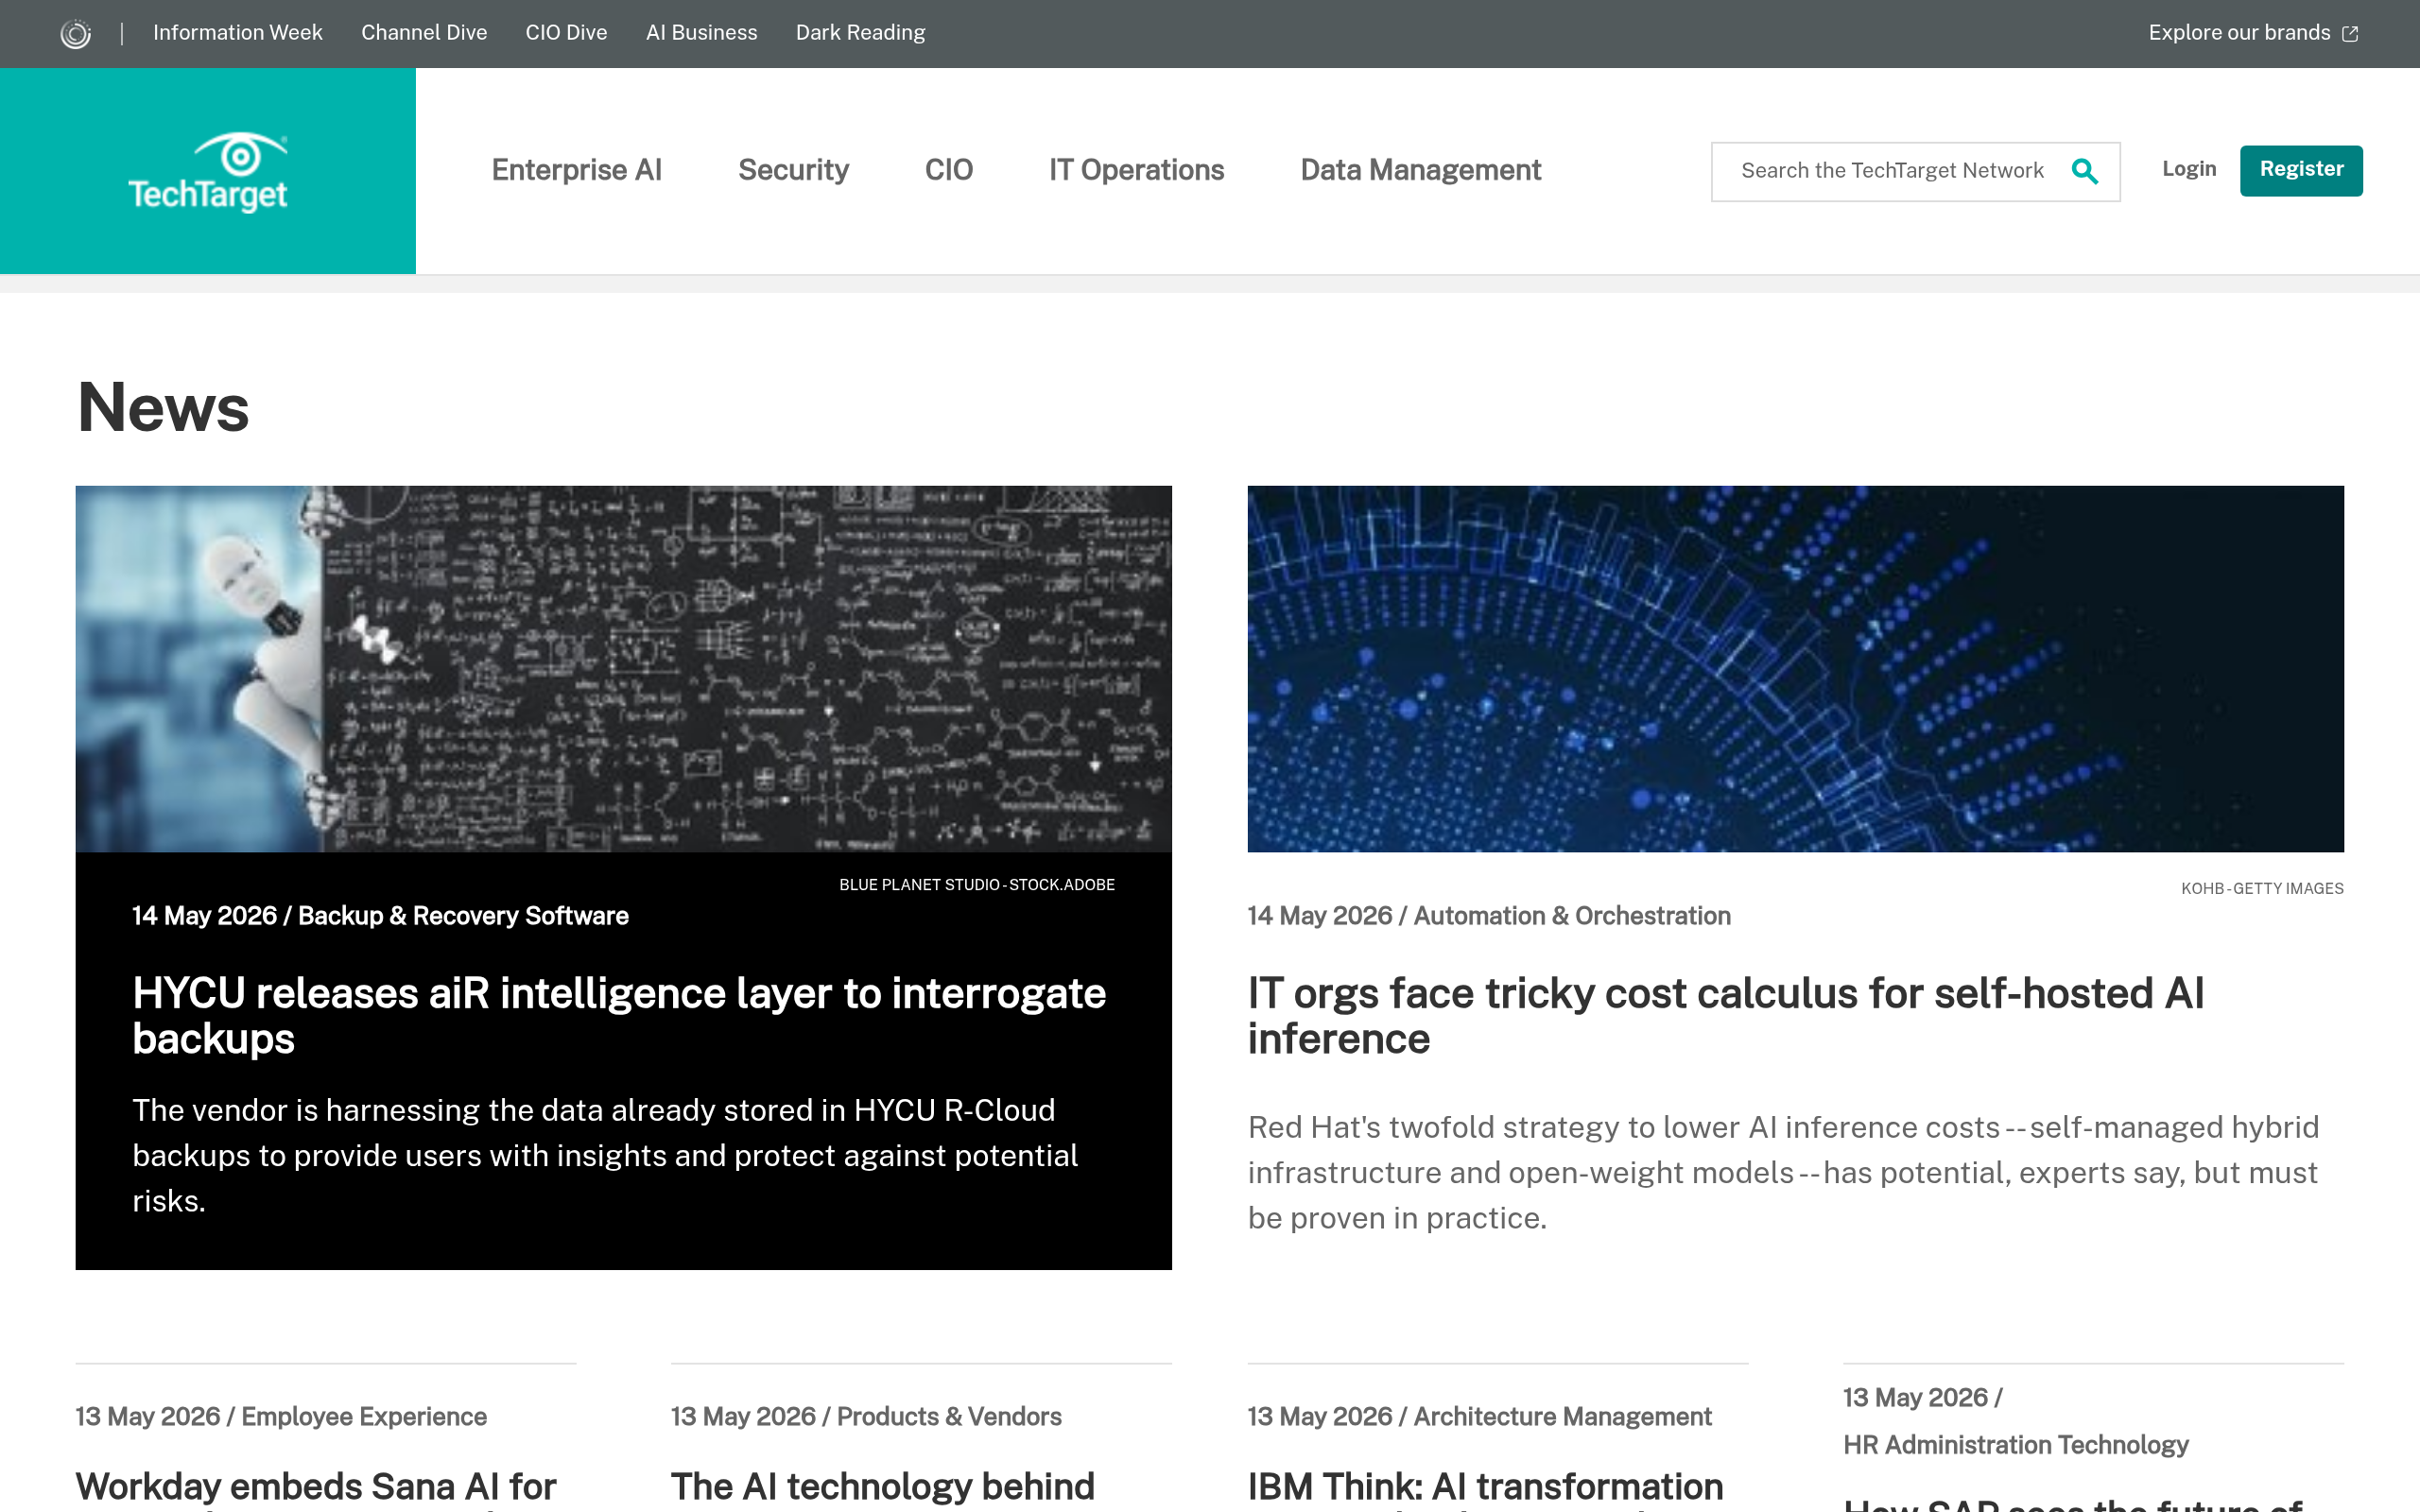The height and width of the screenshot is (1512, 2420).
Task: Open Workday embeds Sana AI headline
Action: pos(316,1487)
